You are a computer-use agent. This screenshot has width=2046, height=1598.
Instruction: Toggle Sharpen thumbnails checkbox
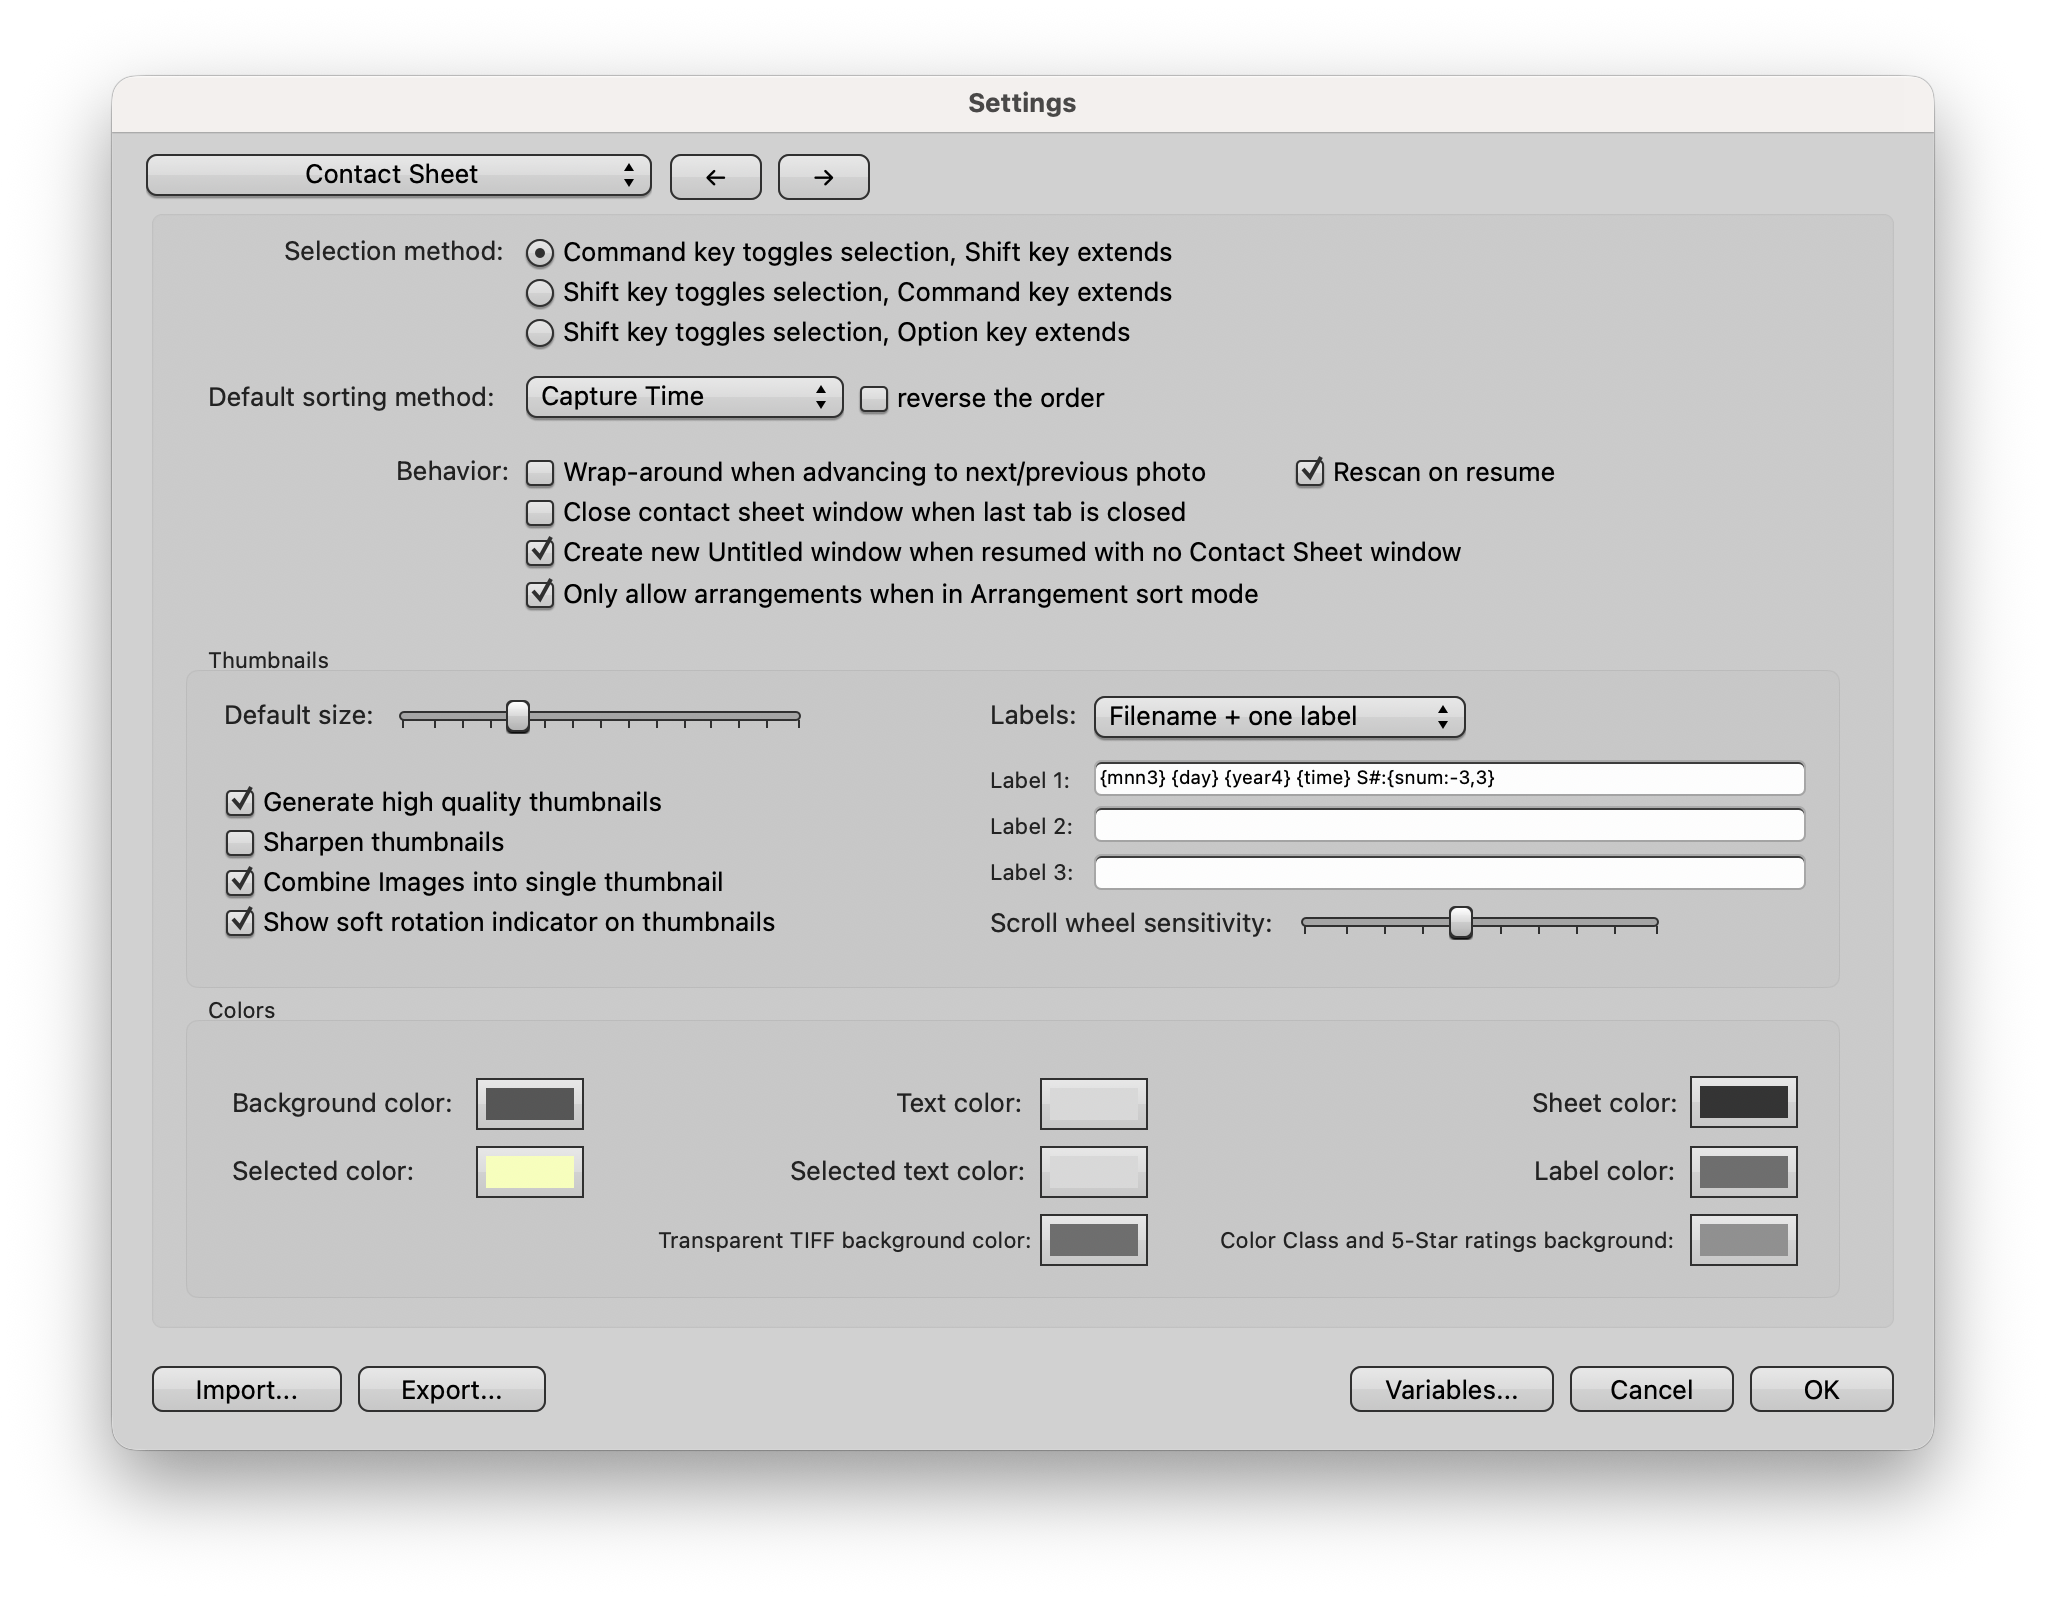pos(240,843)
